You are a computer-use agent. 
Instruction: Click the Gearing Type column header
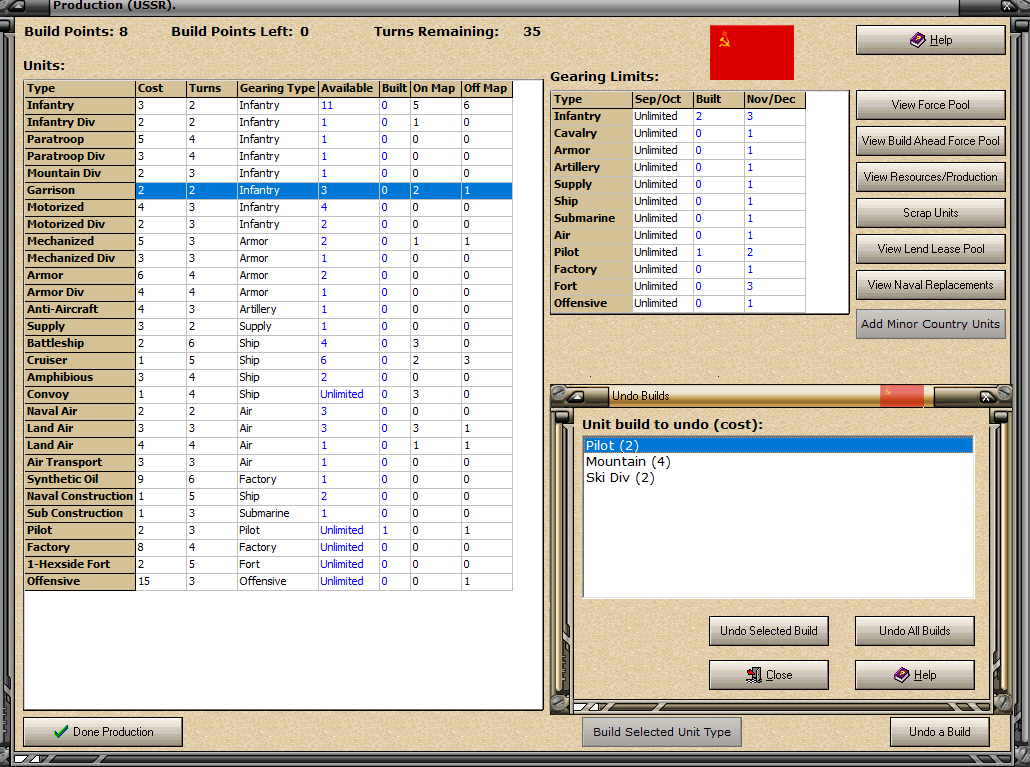tap(277, 88)
